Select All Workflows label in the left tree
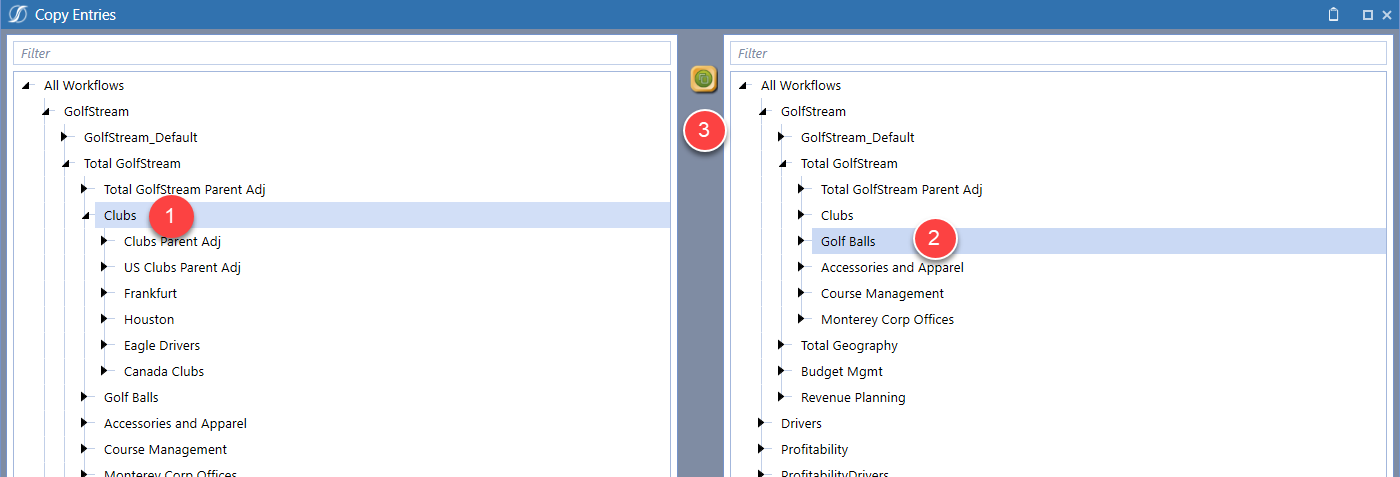Image resolution: width=1400 pixels, height=477 pixels. tap(84, 85)
